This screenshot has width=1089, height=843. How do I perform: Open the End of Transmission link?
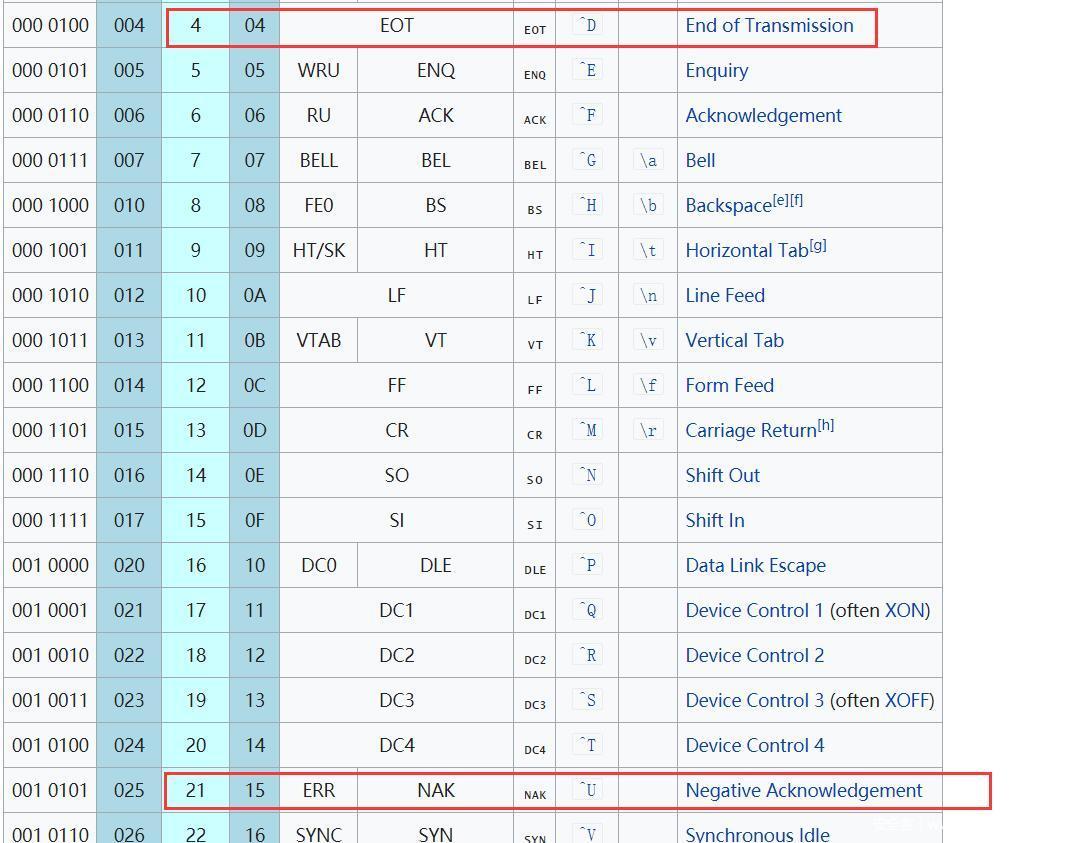pos(769,26)
